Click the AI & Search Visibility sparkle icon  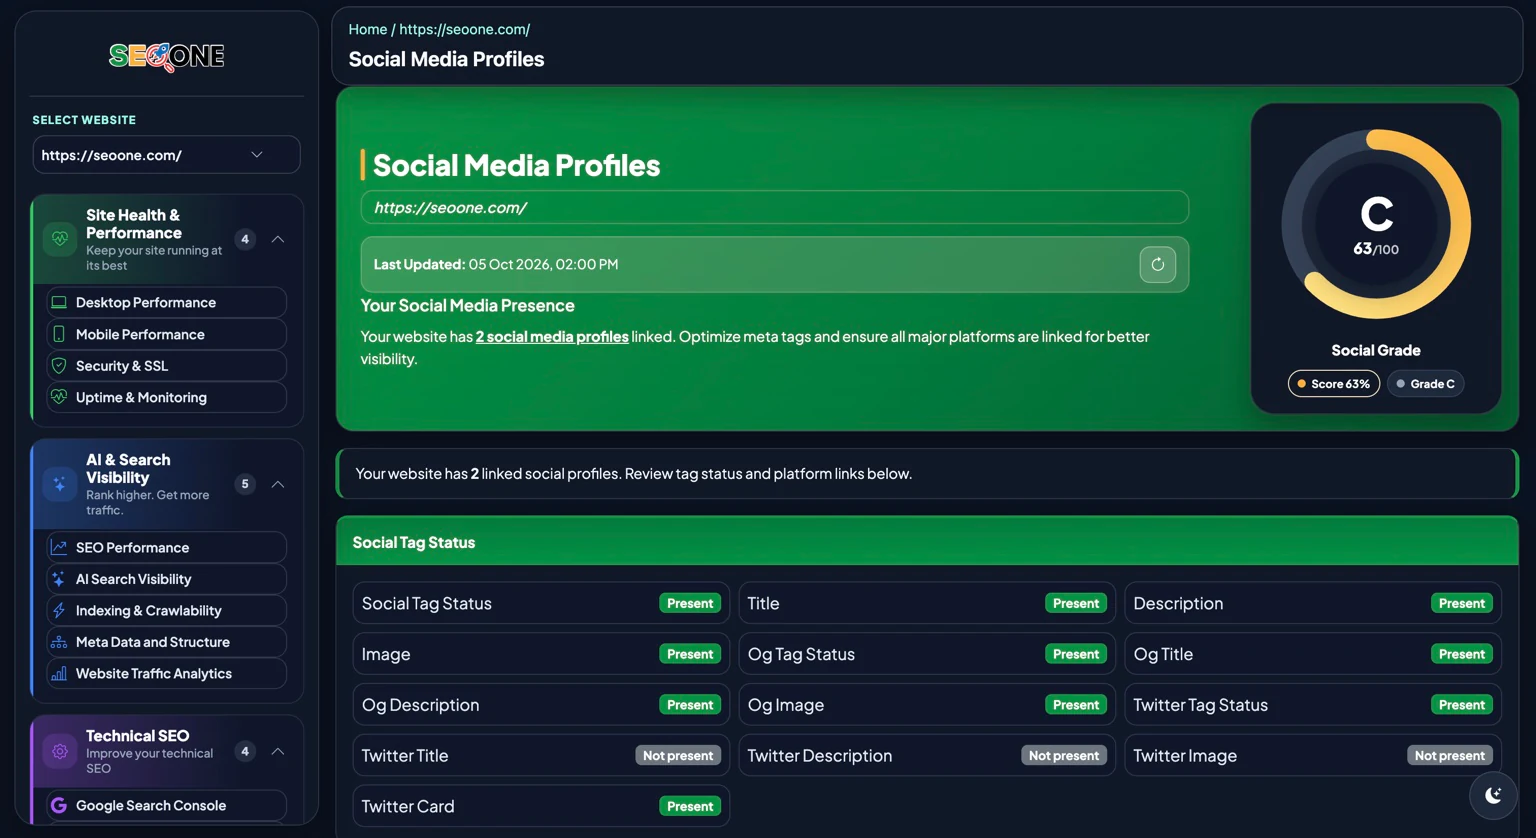60,484
